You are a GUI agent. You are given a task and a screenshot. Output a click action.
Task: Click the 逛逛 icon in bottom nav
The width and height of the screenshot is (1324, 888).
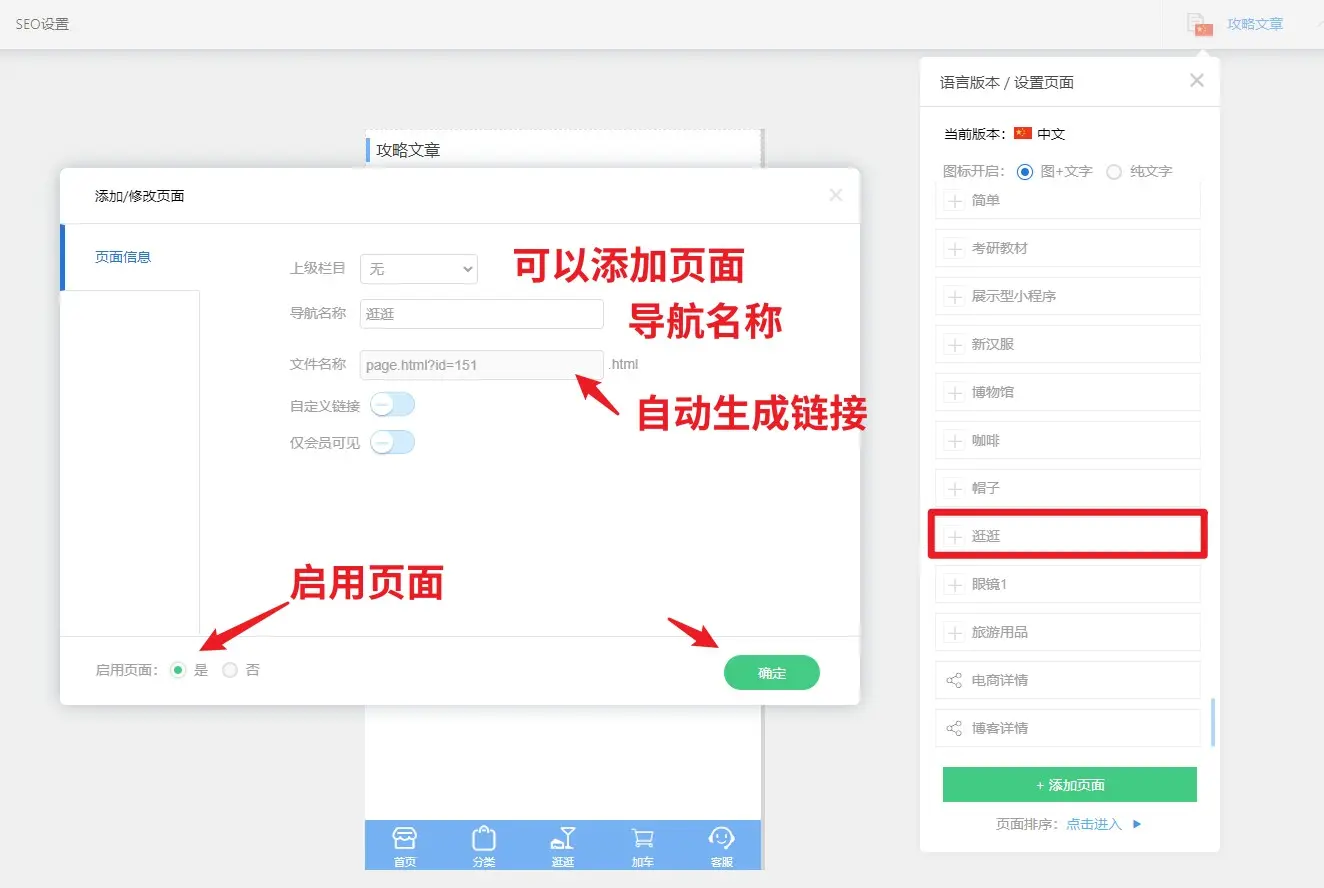(563, 838)
